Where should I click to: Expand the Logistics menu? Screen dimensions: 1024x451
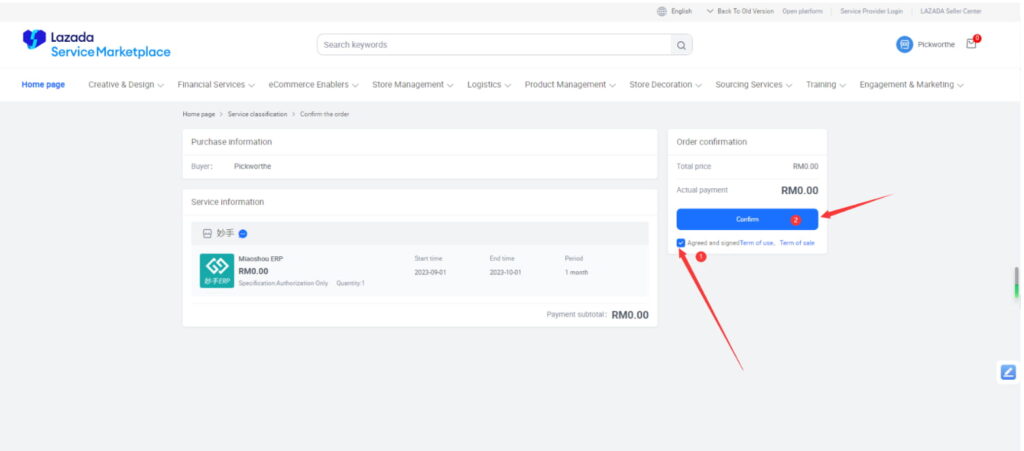tap(489, 85)
